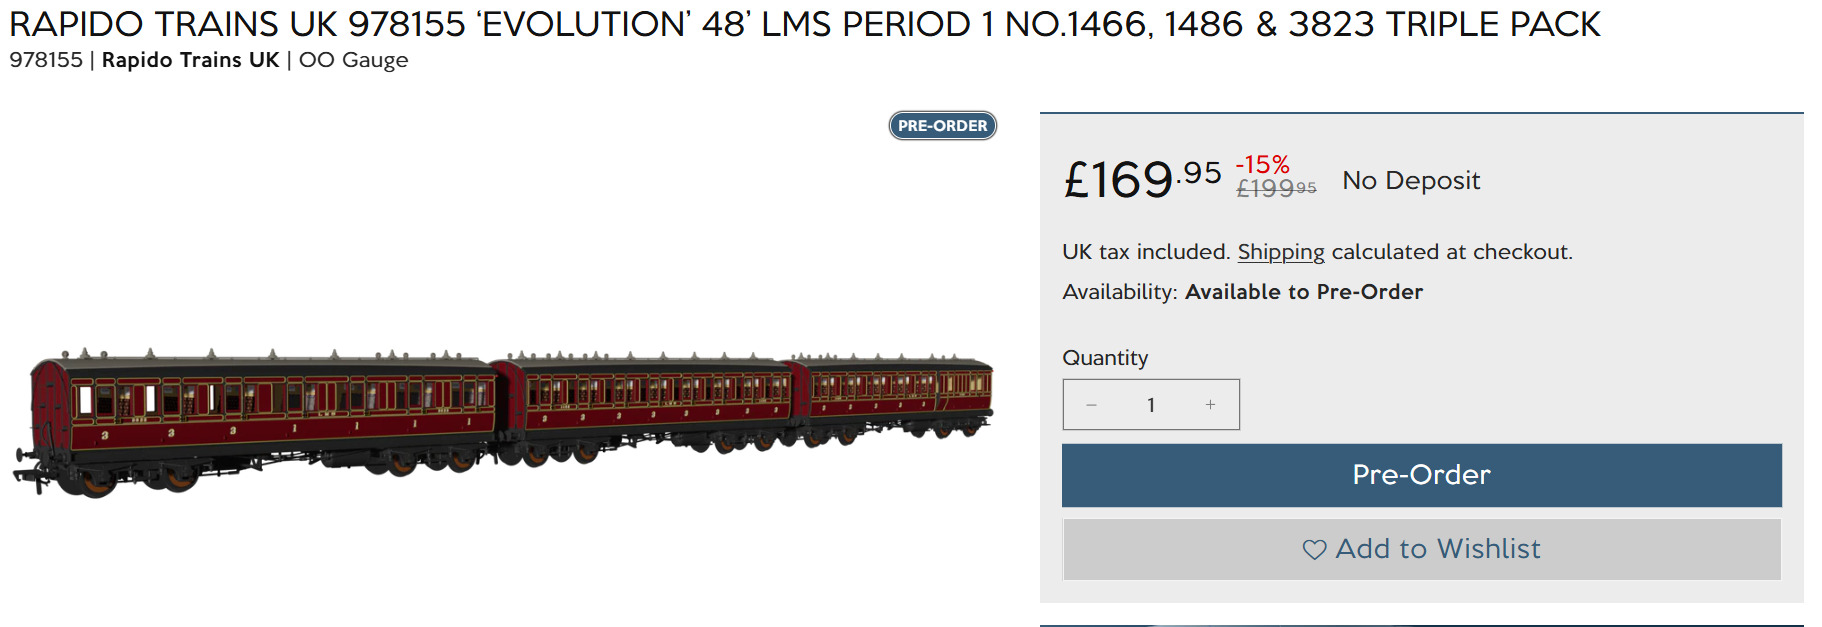
Task: Click the red -15% discount label
Action: point(1262,164)
